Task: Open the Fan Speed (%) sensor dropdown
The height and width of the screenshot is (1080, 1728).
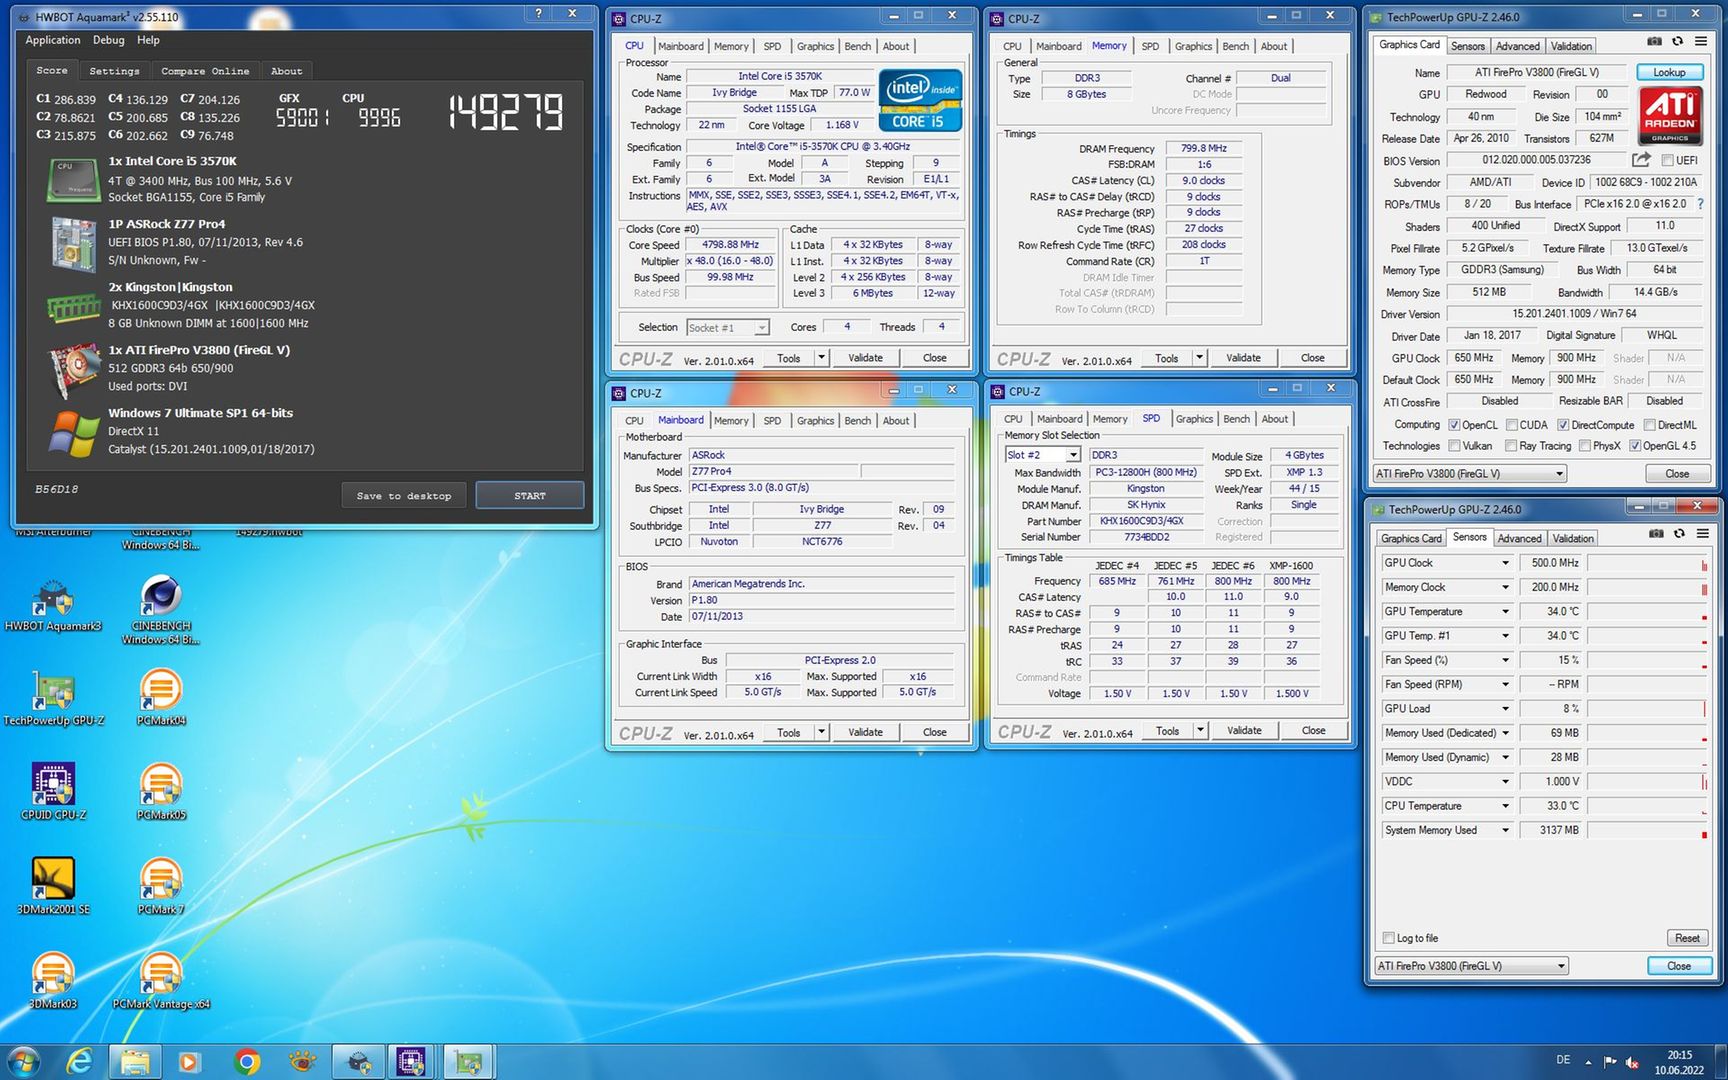Action: pos(1504,660)
